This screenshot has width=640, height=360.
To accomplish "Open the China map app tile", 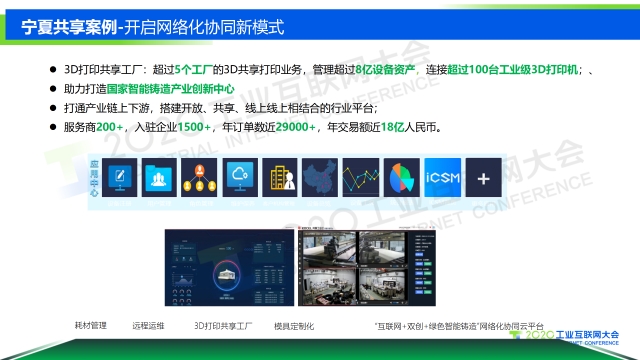I will [x=320, y=178].
